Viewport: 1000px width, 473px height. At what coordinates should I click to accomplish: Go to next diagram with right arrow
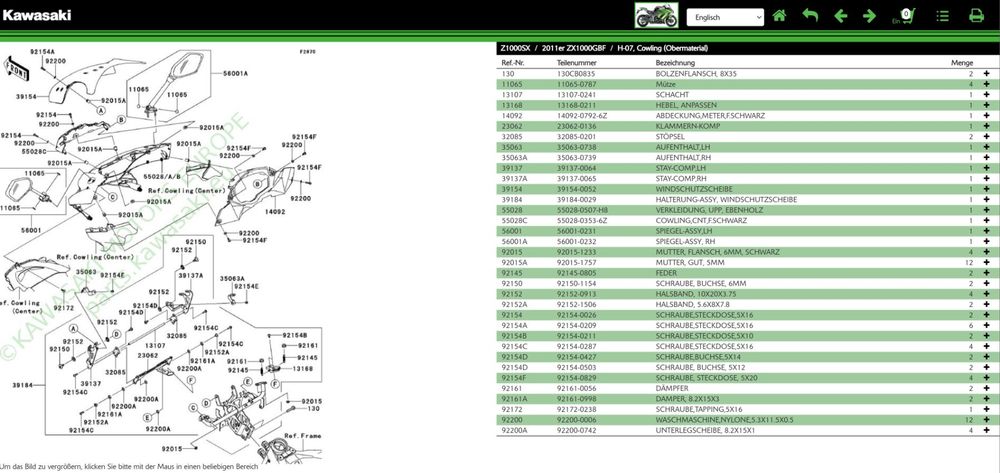869,16
